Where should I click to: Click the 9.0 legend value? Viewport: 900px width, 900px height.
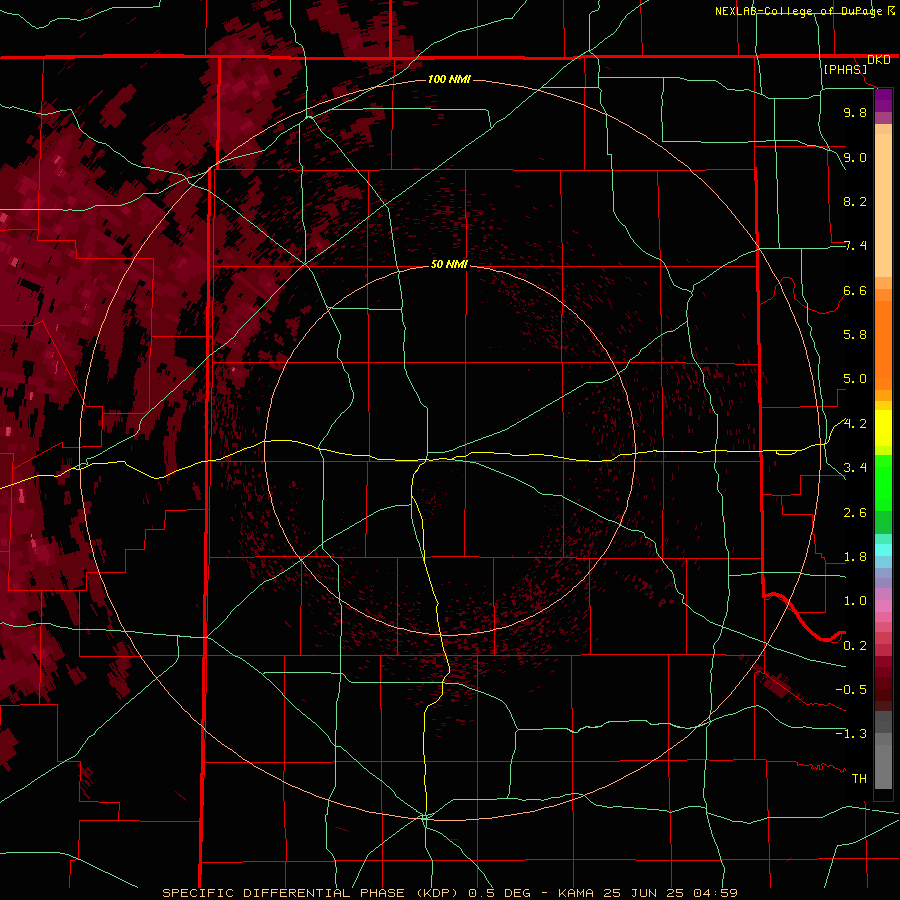click(x=855, y=157)
